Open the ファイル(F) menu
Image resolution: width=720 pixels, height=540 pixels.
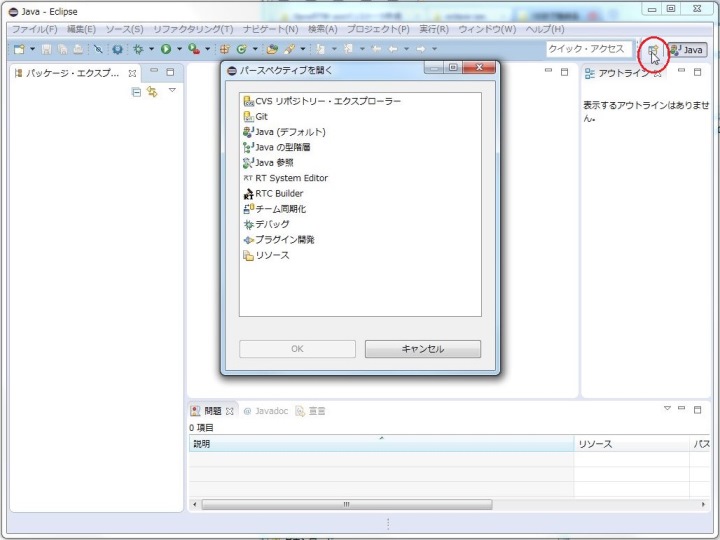click(x=34, y=29)
